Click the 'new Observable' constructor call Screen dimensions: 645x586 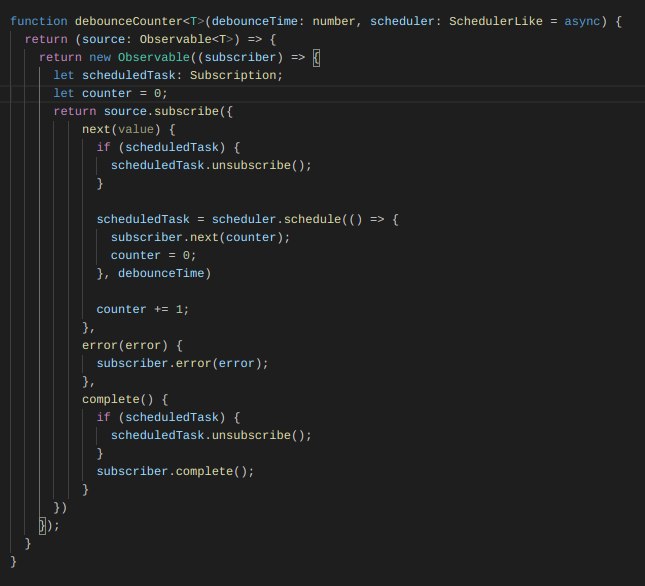[x=139, y=57]
